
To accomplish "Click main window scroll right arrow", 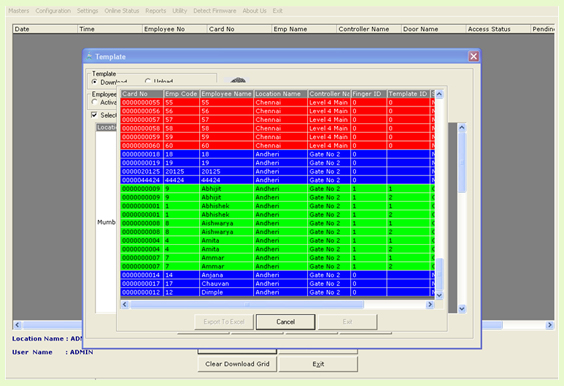I will tap(550, 325).
